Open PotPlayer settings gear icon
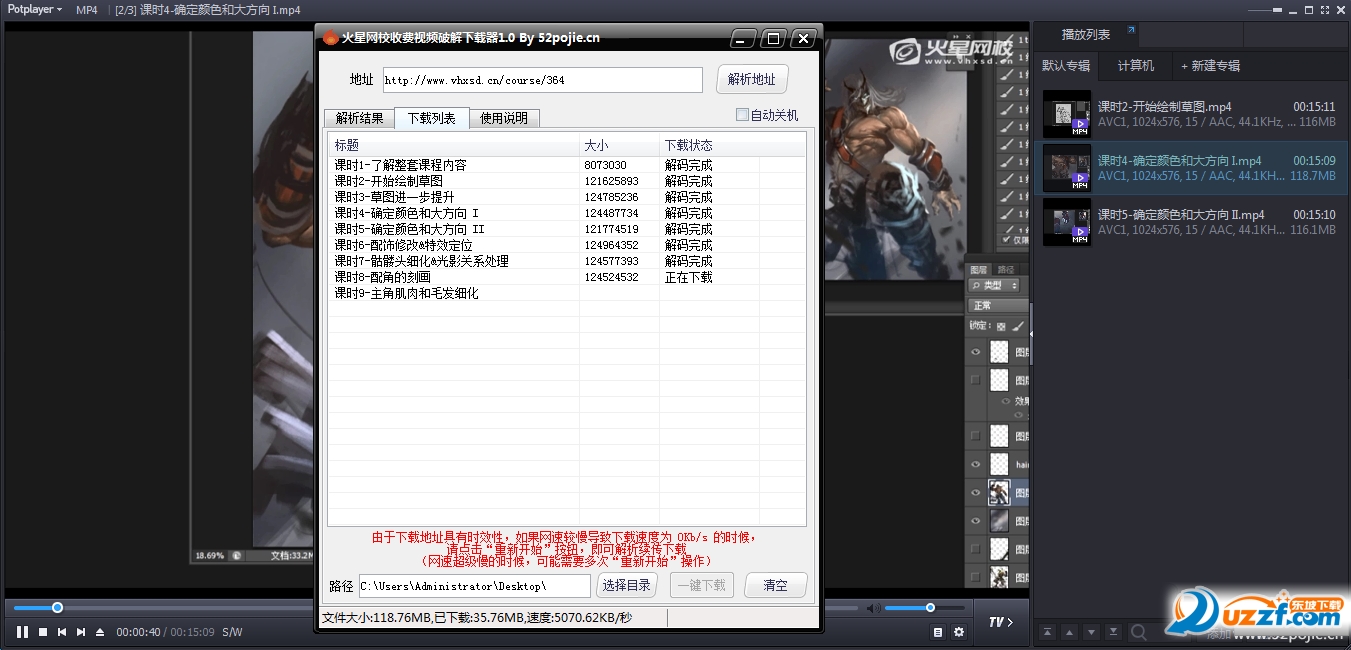 click(x=959, y=632)
